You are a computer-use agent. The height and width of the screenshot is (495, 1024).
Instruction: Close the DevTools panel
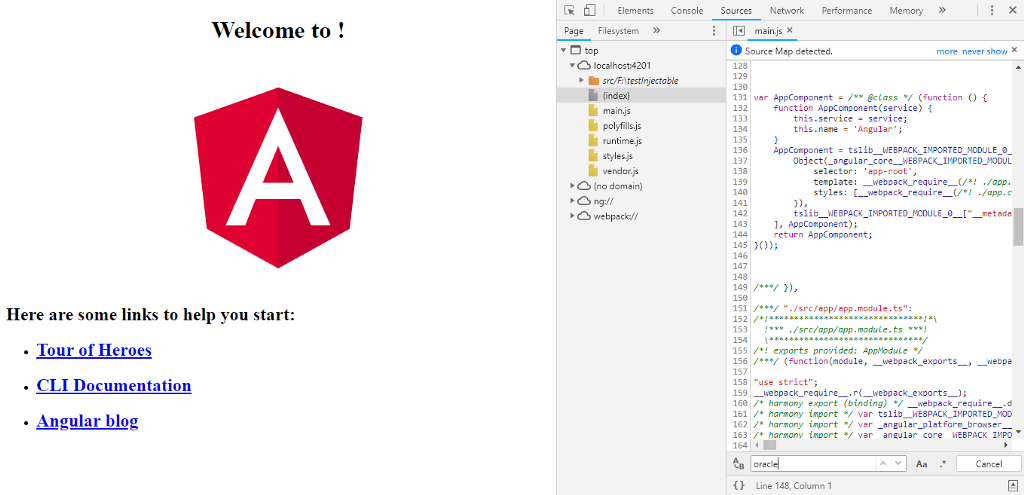pyautogui.click(x=1012, y=10)
